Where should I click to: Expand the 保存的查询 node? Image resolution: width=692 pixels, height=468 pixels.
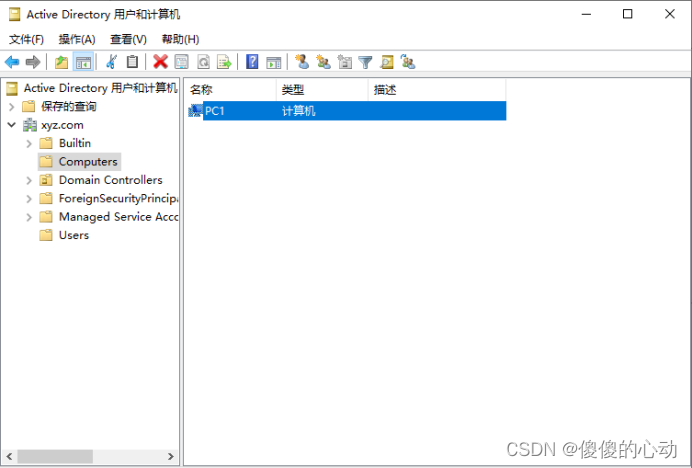(x=12, y=106)
